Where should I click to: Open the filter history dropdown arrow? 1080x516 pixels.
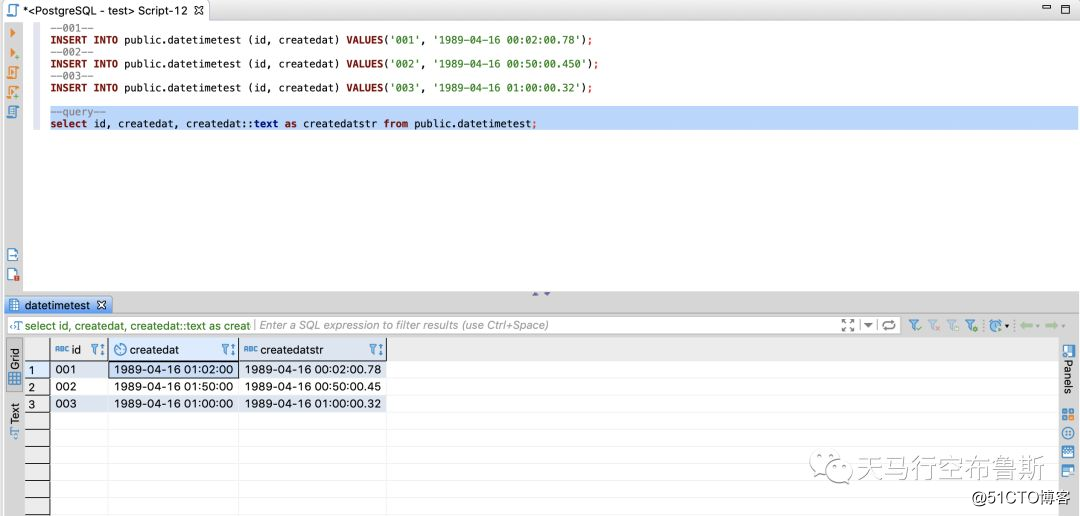tap(868, 325)
